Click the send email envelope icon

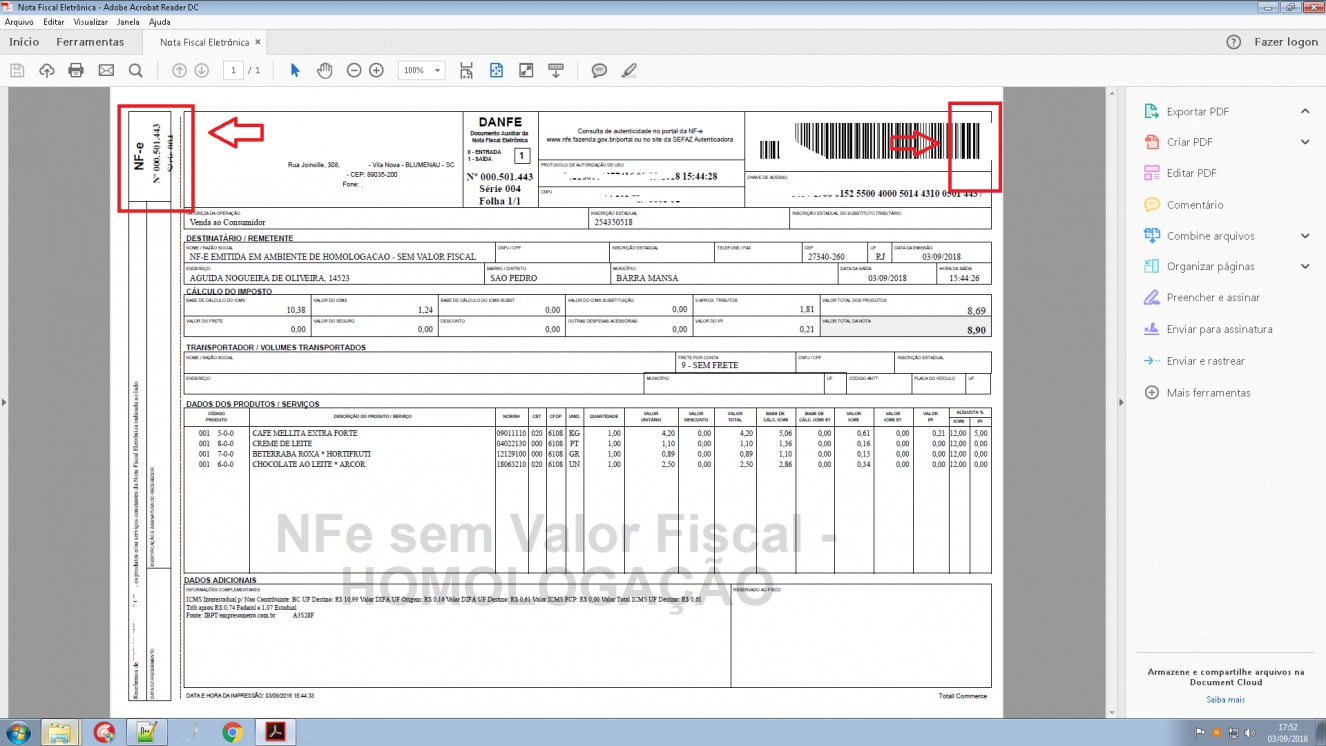[106, 70]
